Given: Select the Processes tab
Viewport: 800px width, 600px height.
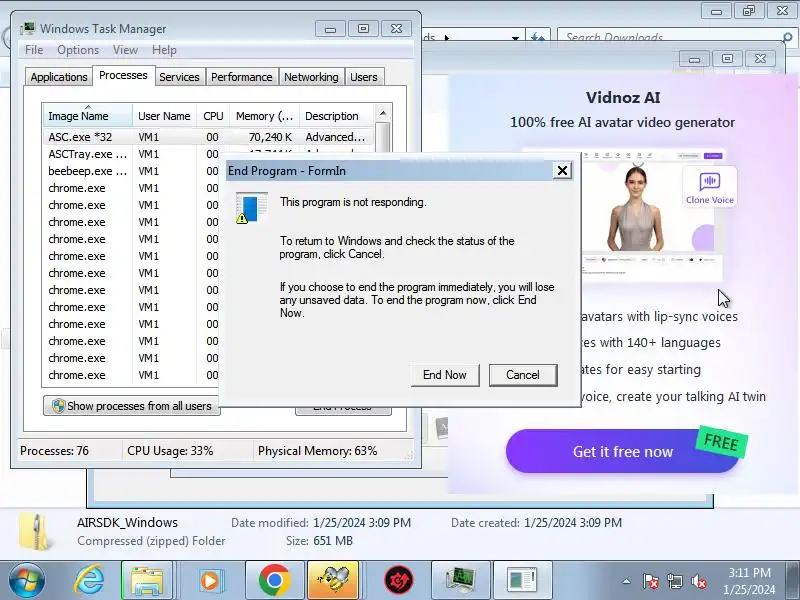Looking at the screenshot, I should click(x=123, y=76).
